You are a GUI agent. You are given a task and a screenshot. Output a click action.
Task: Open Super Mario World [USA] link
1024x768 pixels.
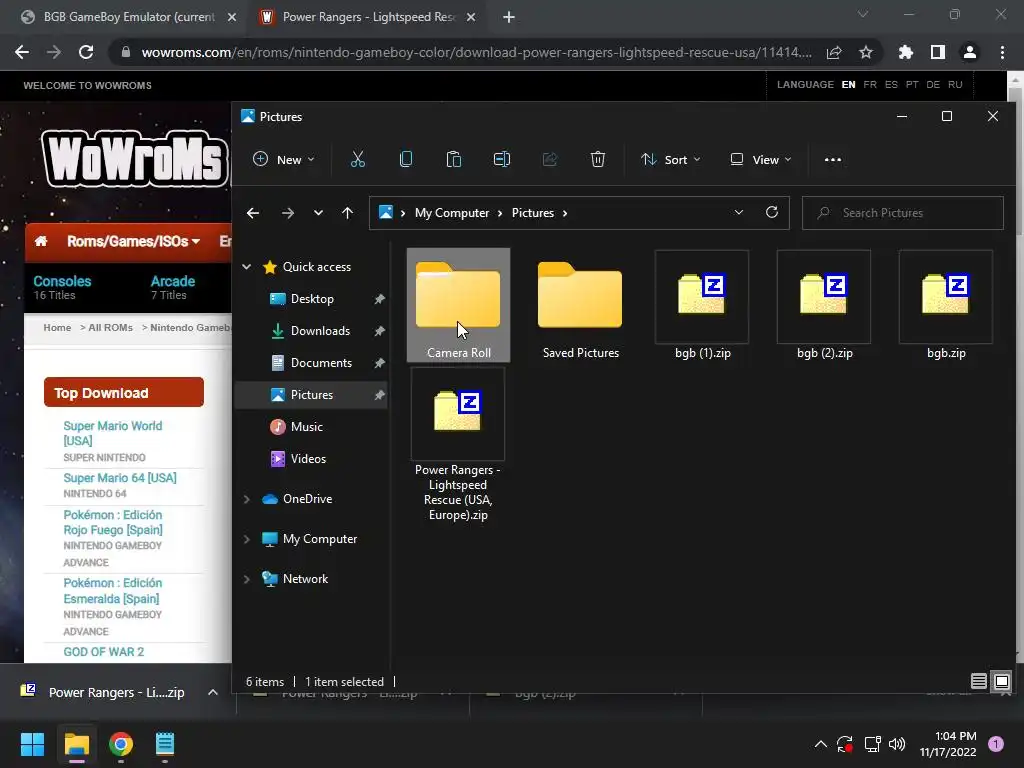[x=113, y=433]
